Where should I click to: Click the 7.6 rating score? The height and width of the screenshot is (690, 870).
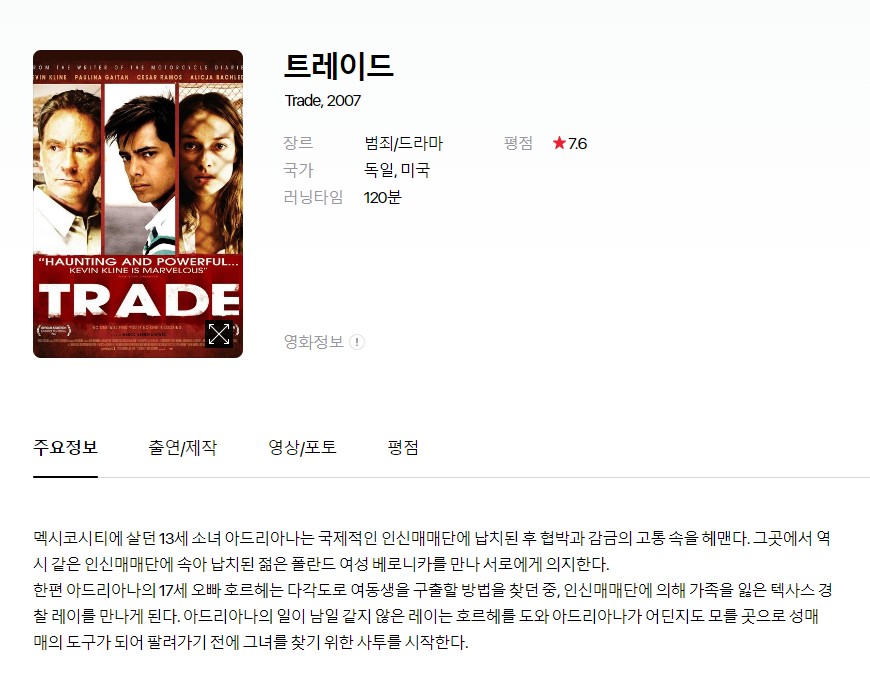578,144
